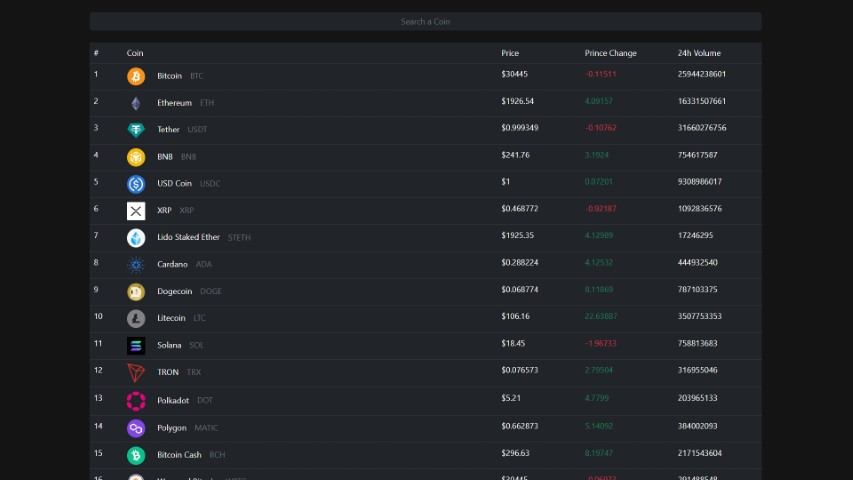
Task: Click the 24h Volume column header
Action: point(699,53)
